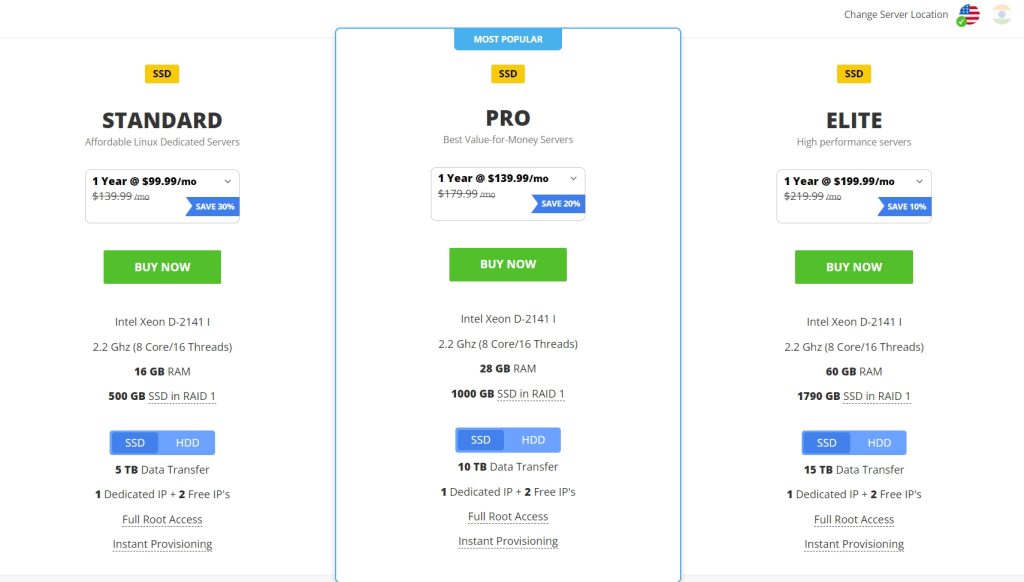This screenshot has height=582, width=1024.
Task: Select the SSD tab in the Pro plan
Action: tap(481, 440)
